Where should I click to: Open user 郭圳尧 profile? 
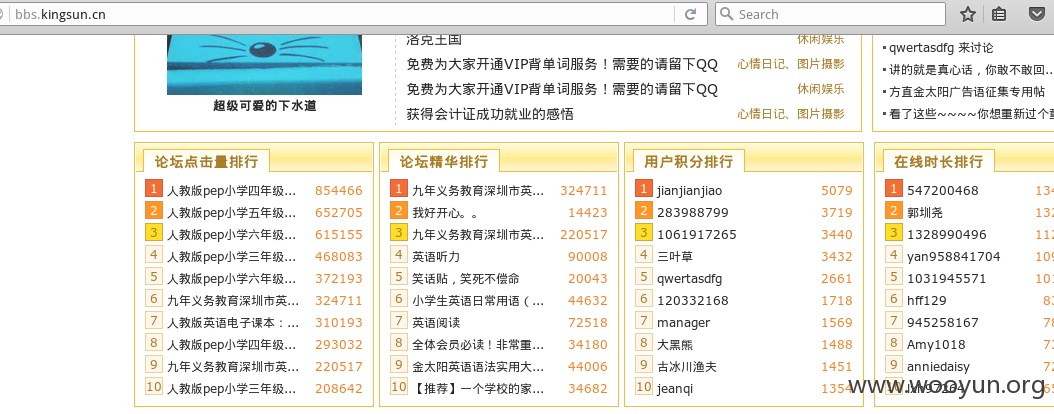tap(925, 213)
